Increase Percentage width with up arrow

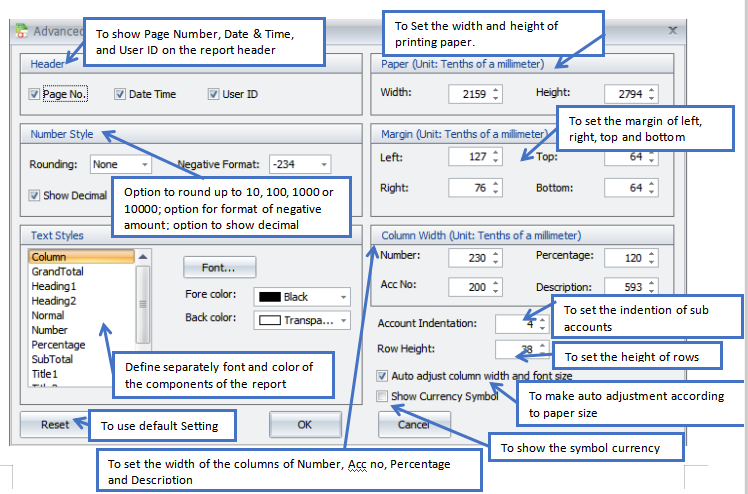pyautogui.click(x=652, y=253)
